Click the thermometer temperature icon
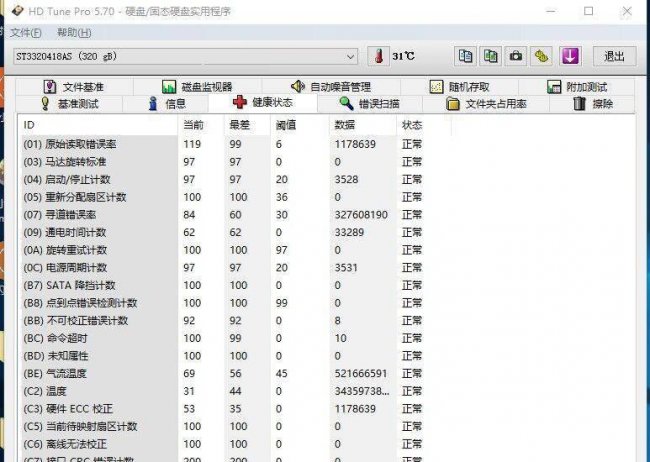This screenshot has width=650, height=462. click(x=378, y=56)
